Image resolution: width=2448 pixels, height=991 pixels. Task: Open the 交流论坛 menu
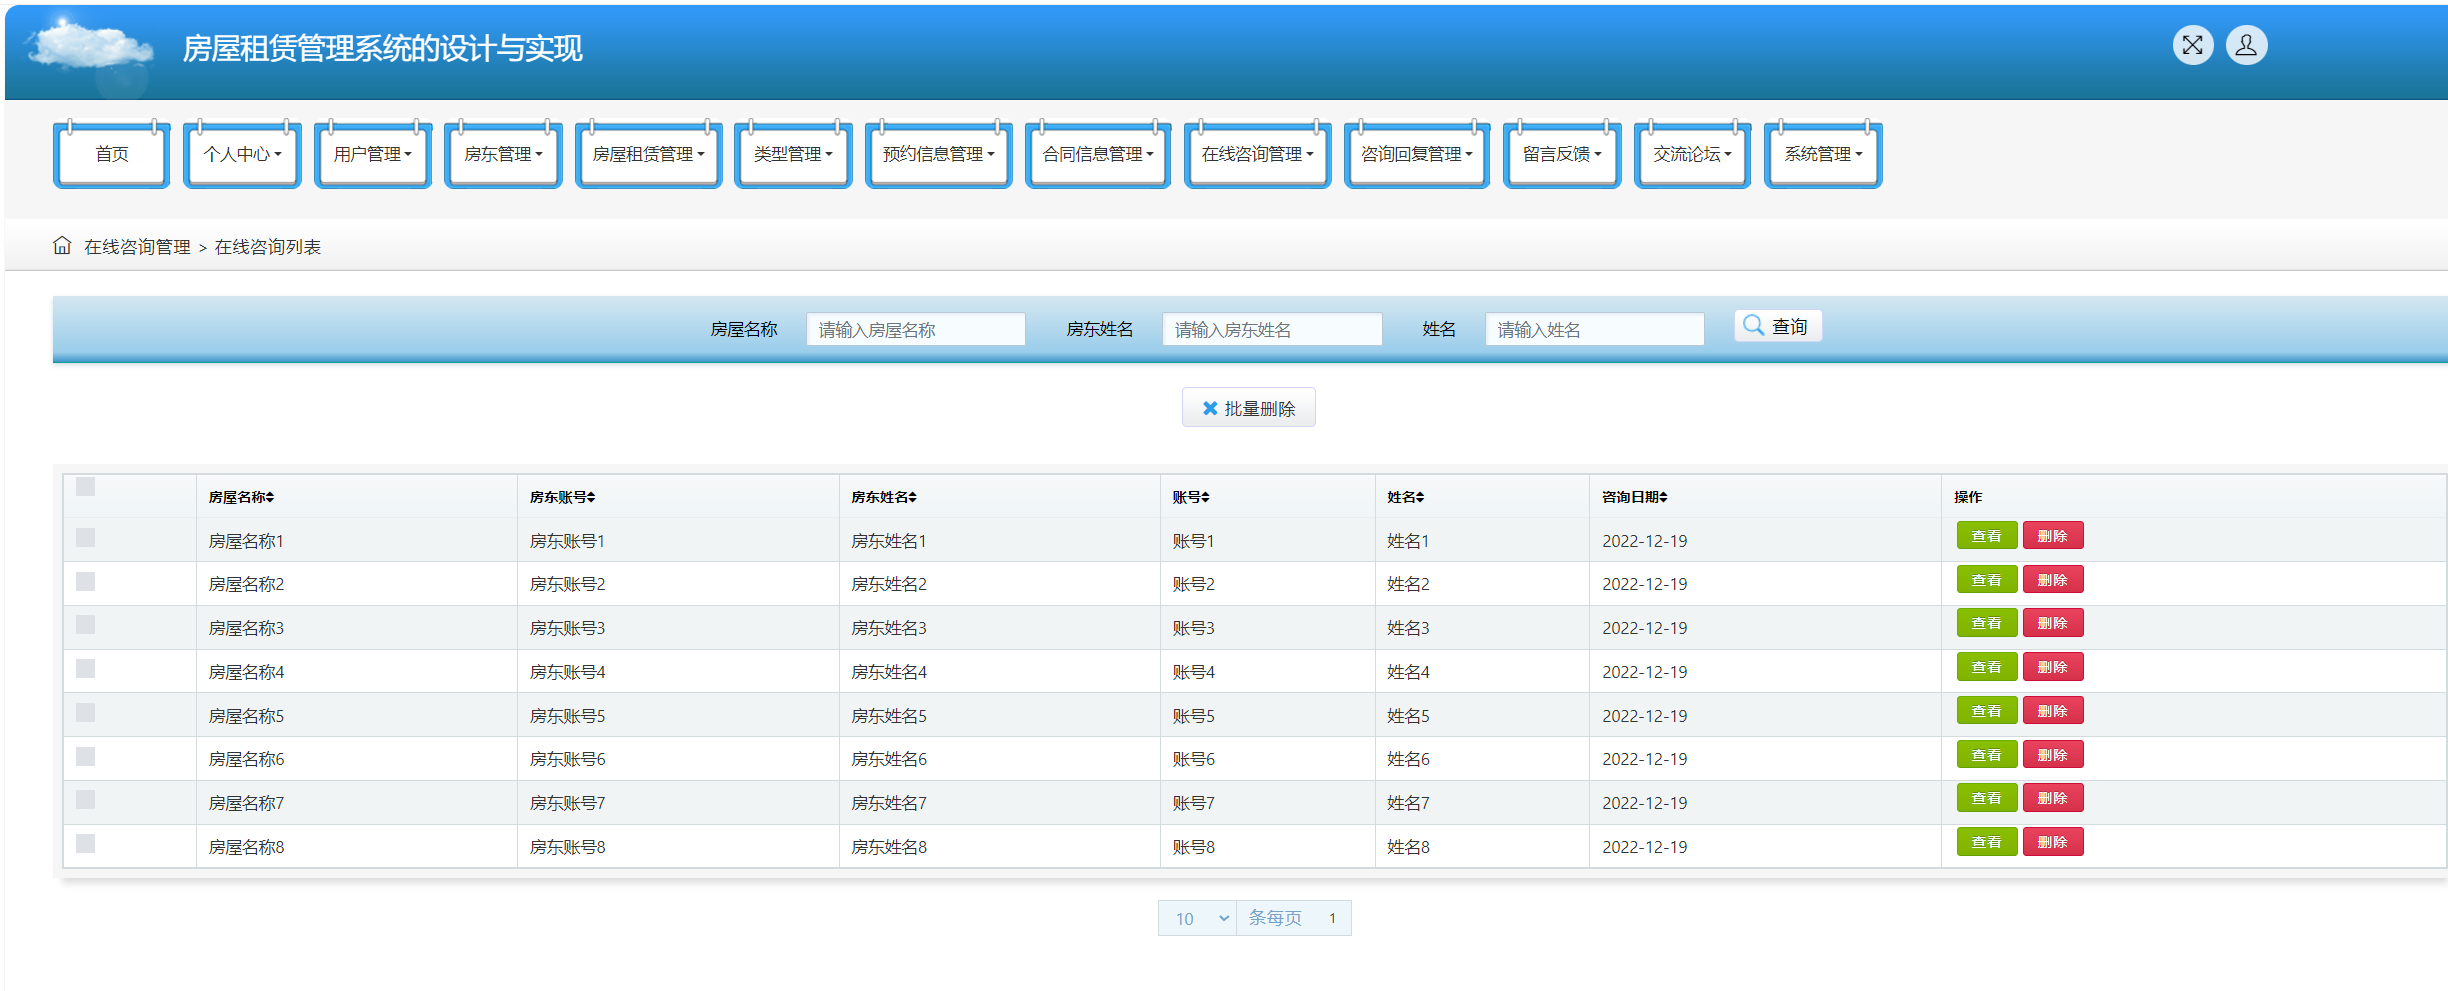[x=1692, y=154]
